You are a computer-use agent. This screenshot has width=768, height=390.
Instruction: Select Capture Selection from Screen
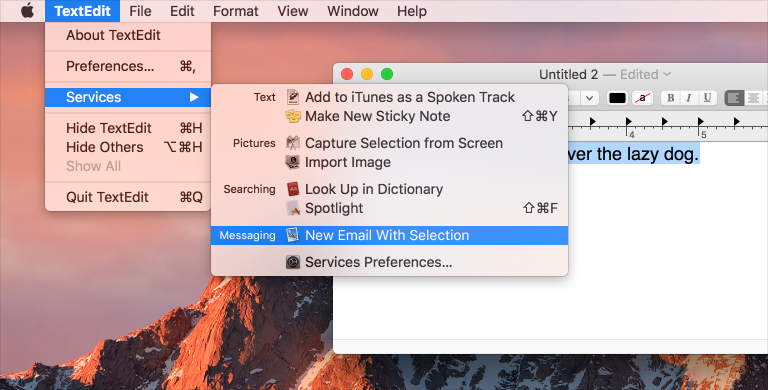click(x=389, y=143)
